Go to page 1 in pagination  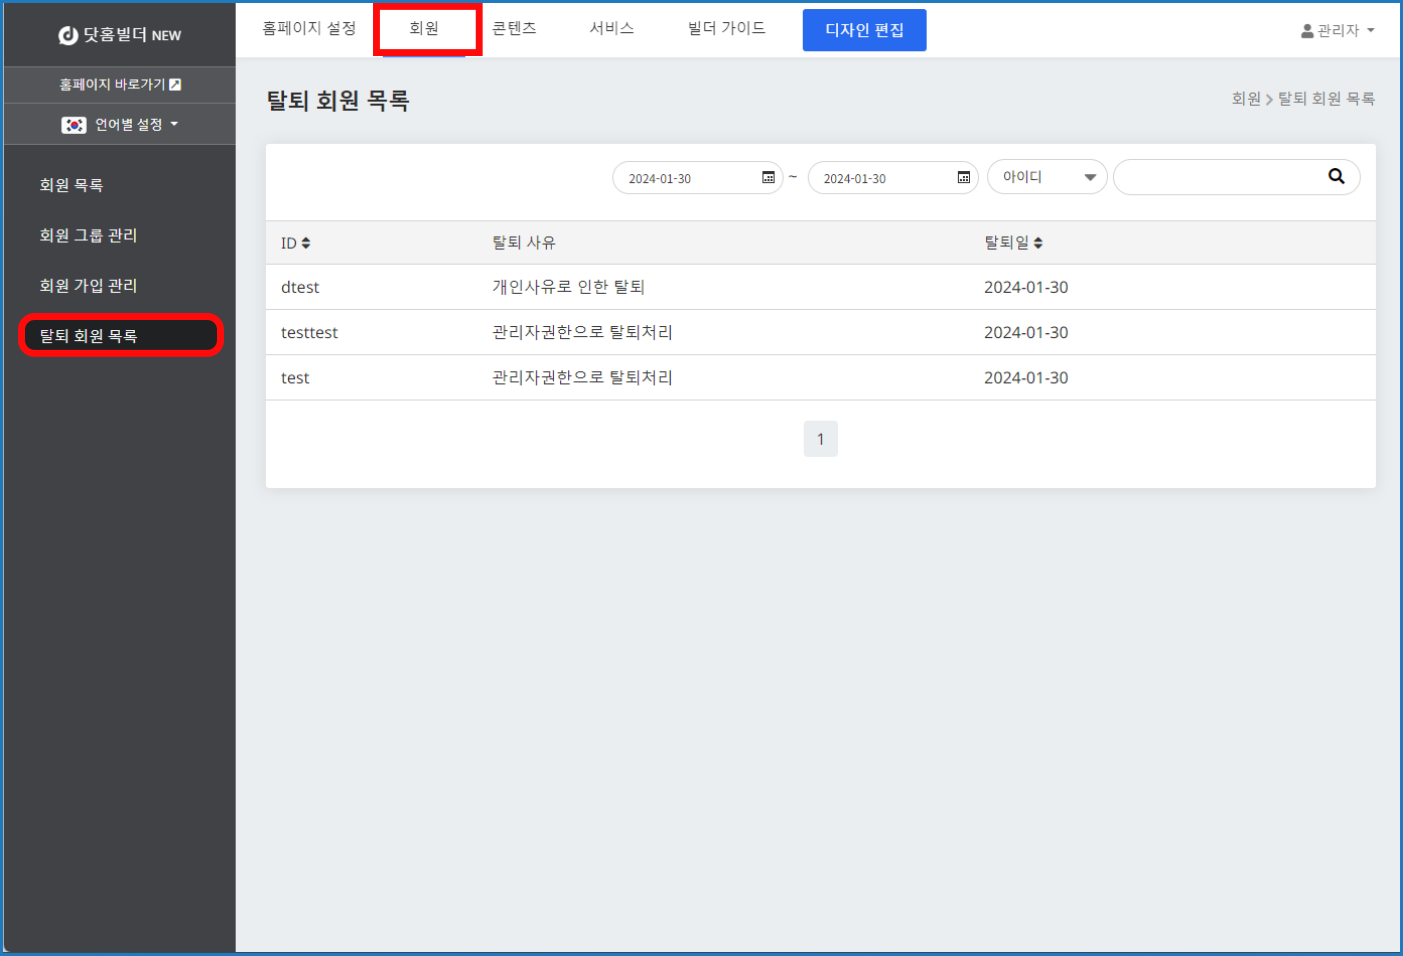(820, 439)
